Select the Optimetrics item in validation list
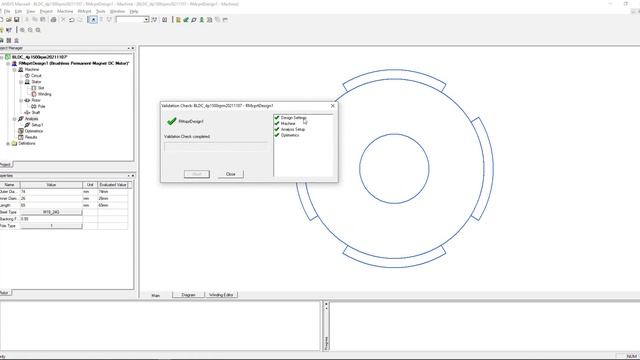 (290, 135)
